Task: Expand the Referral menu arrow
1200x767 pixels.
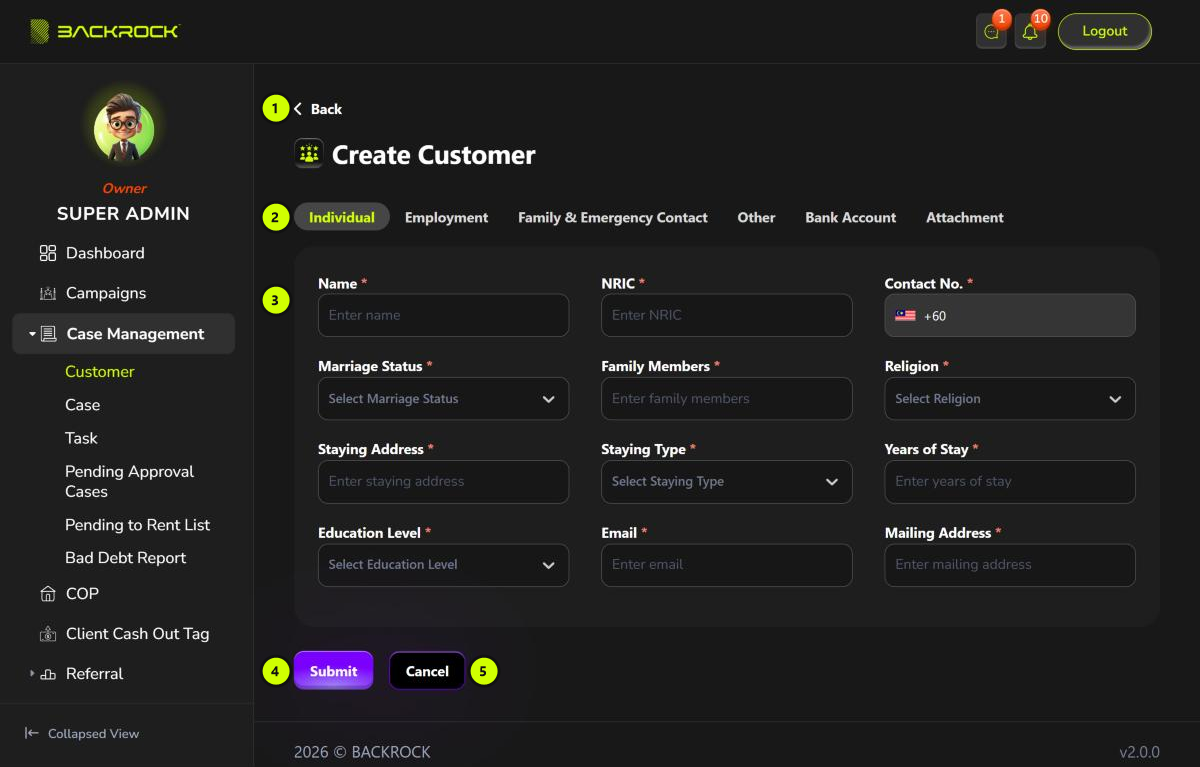Action: pyautogui.click(x=32, y=674)
